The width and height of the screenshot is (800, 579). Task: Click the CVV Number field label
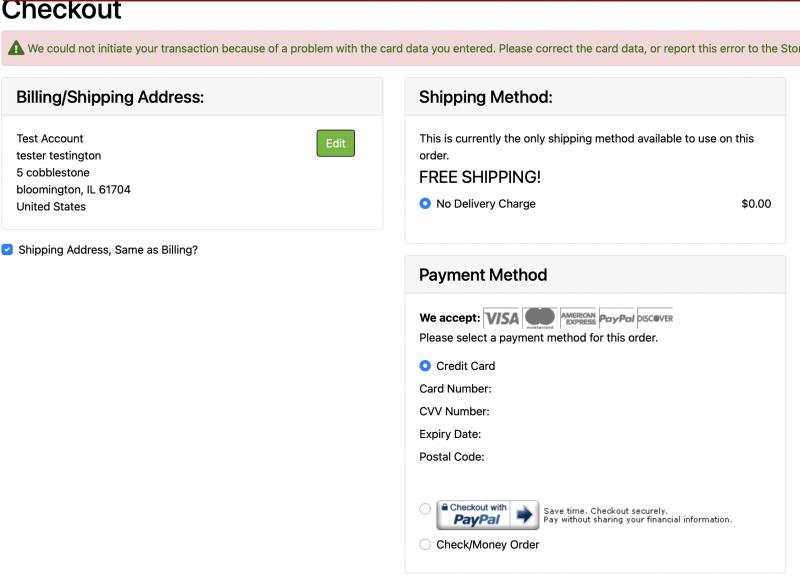click(454, 411)
